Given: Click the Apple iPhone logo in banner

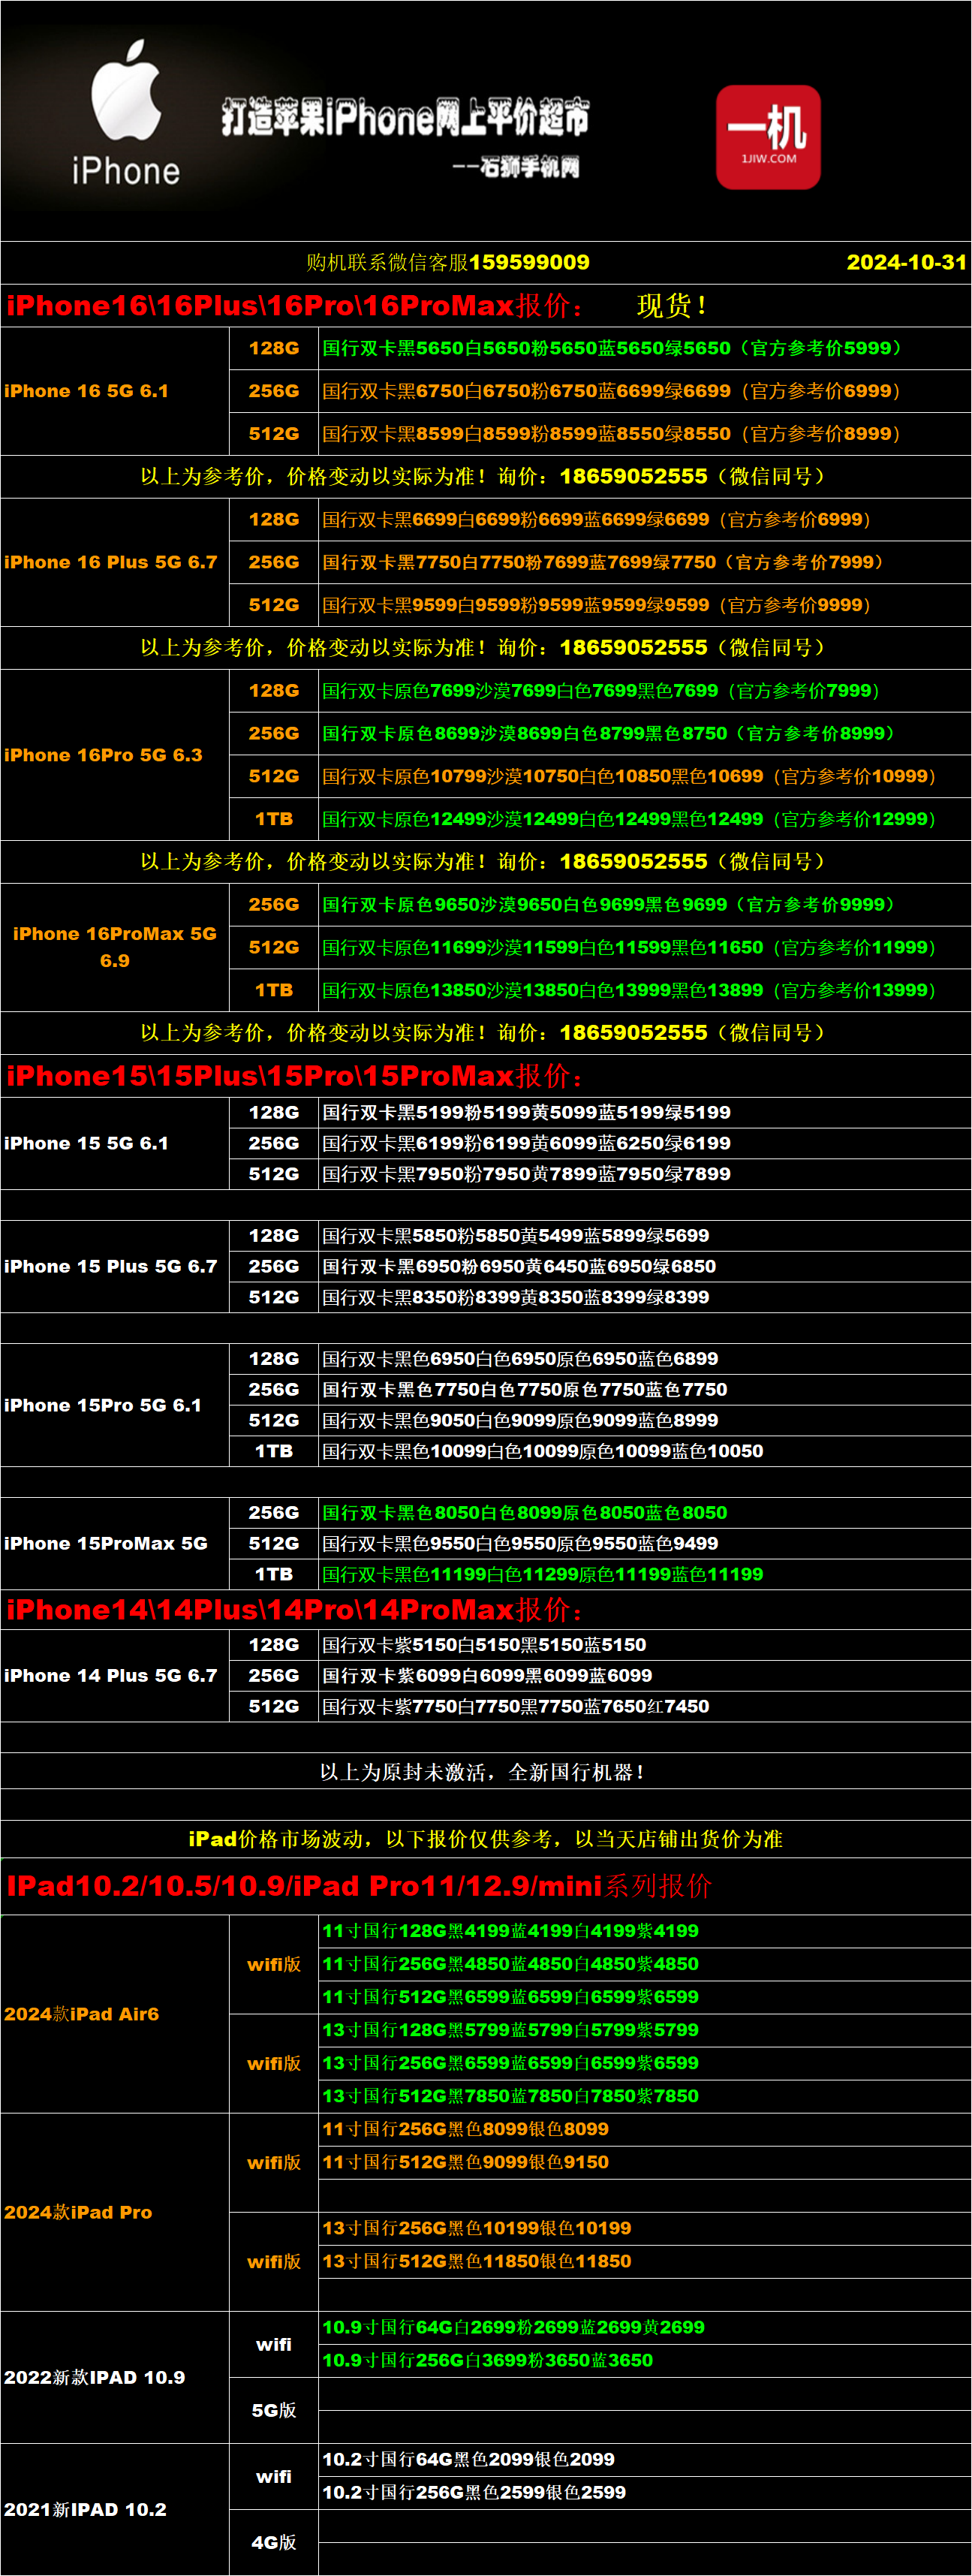Looking at the screenshot, I should point(125,113).
